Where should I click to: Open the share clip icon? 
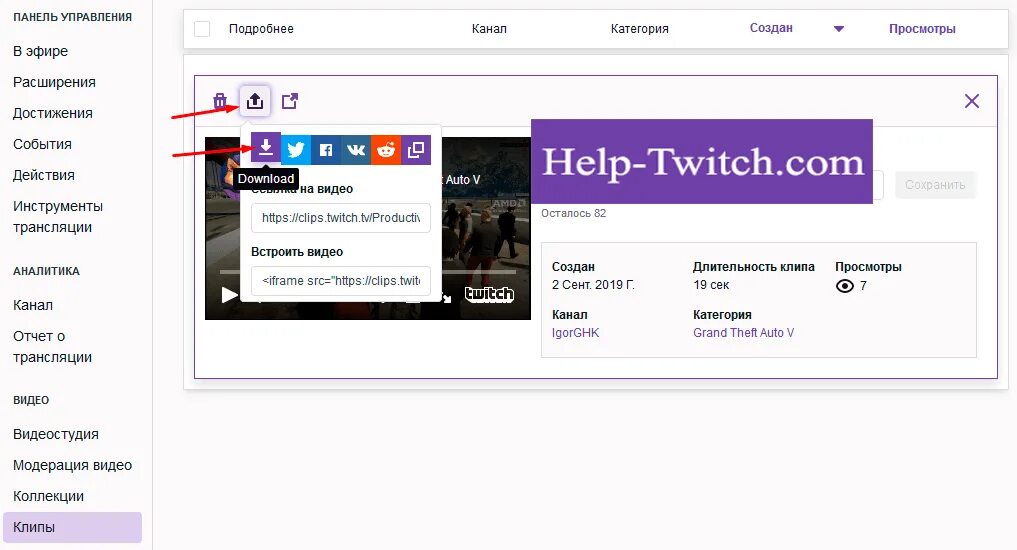(255, 101)
